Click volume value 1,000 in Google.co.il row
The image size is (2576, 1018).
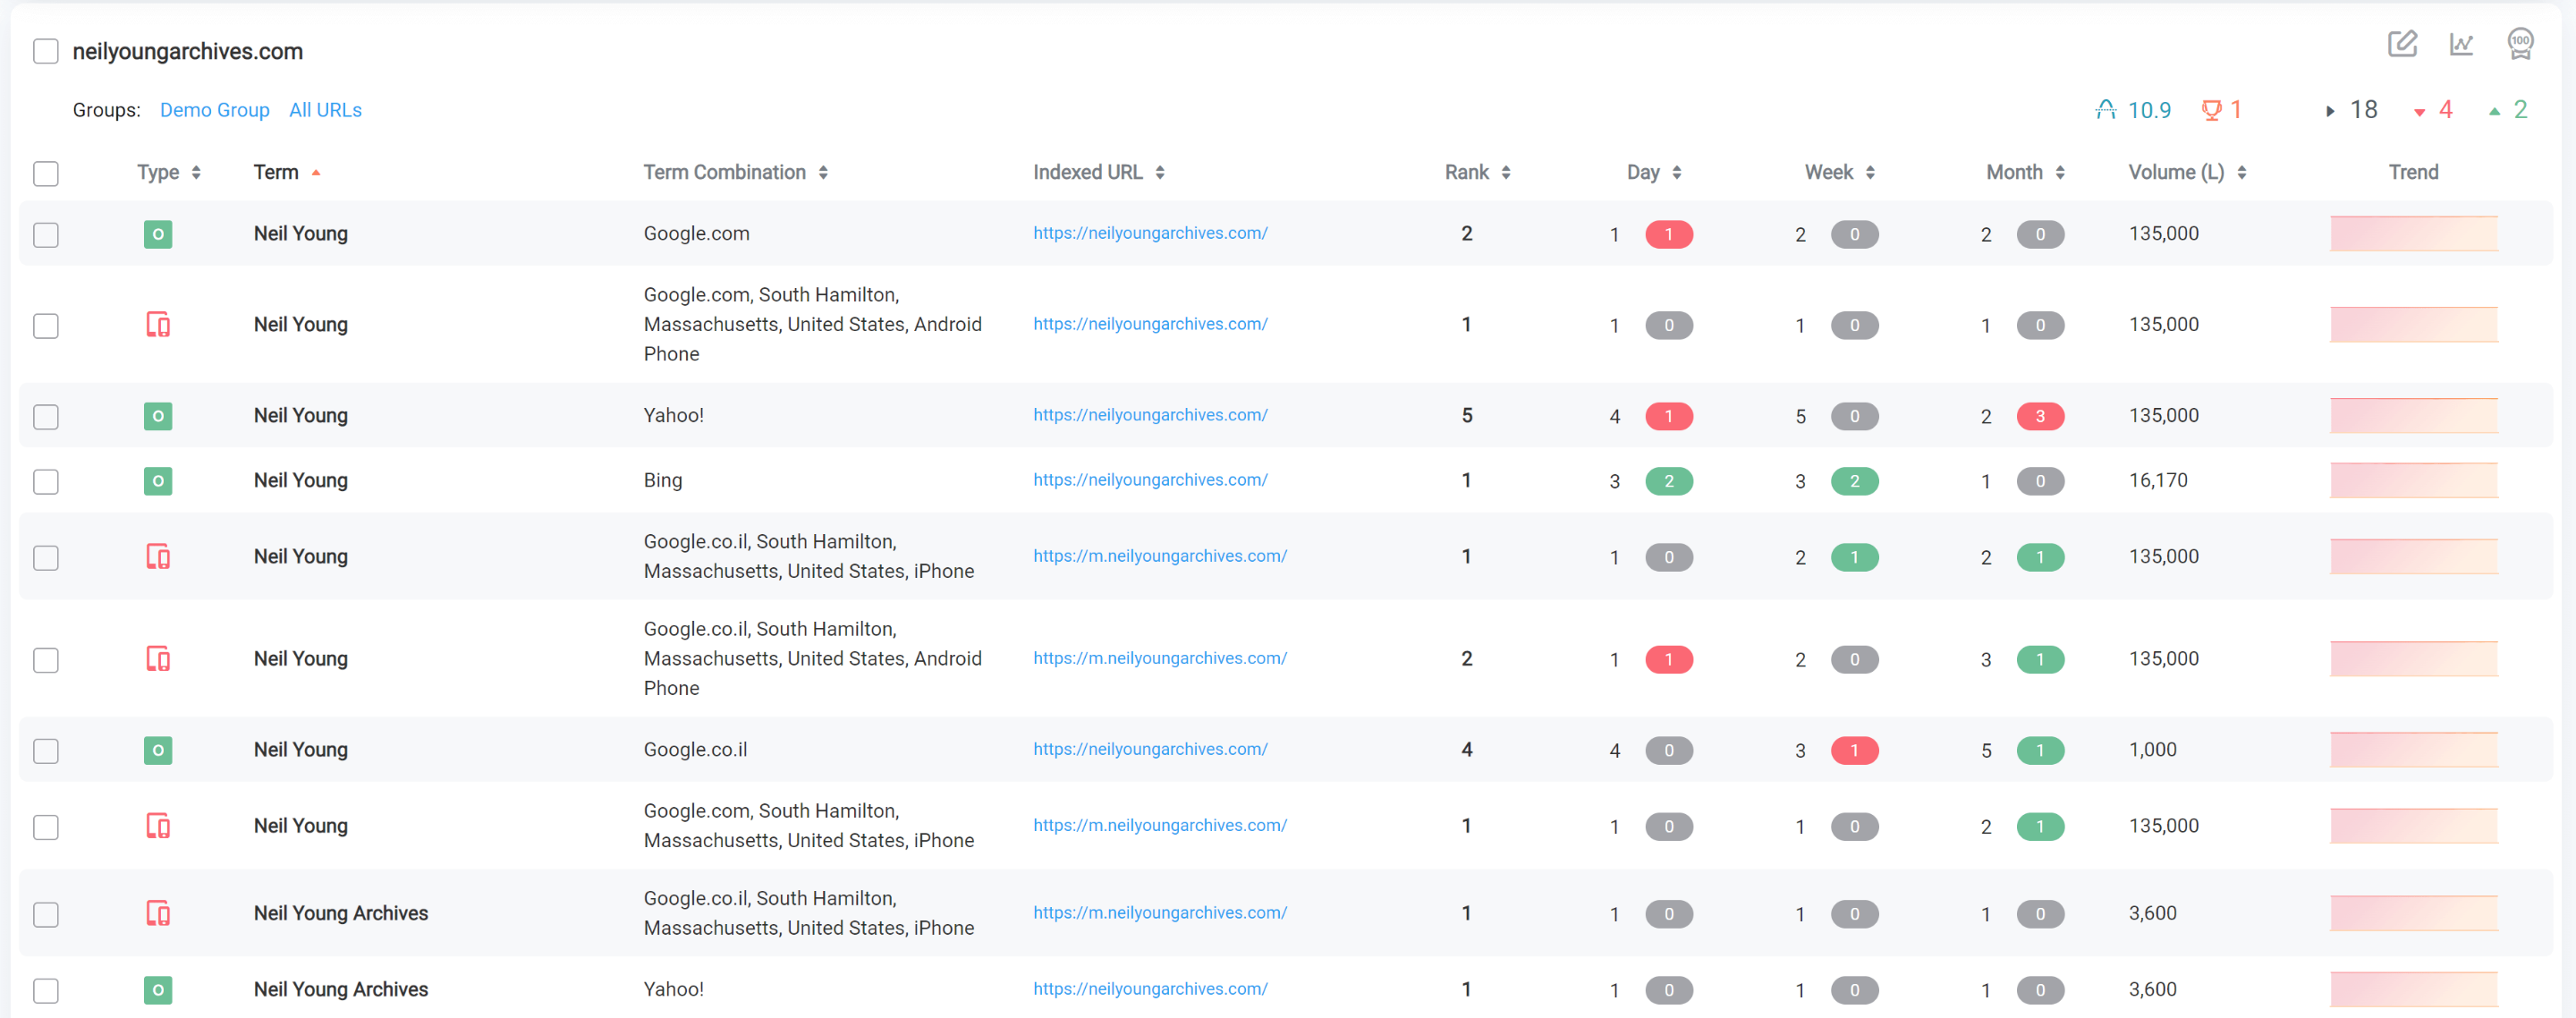2152,750
